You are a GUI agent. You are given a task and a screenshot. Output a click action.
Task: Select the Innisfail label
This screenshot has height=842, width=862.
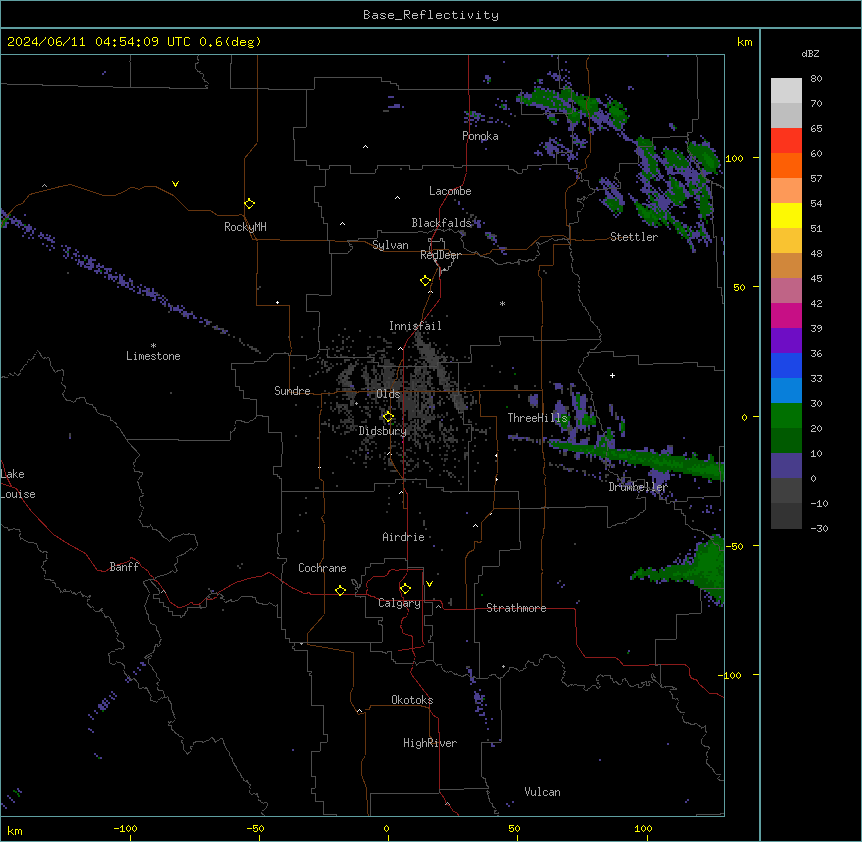tap(415, 326)
